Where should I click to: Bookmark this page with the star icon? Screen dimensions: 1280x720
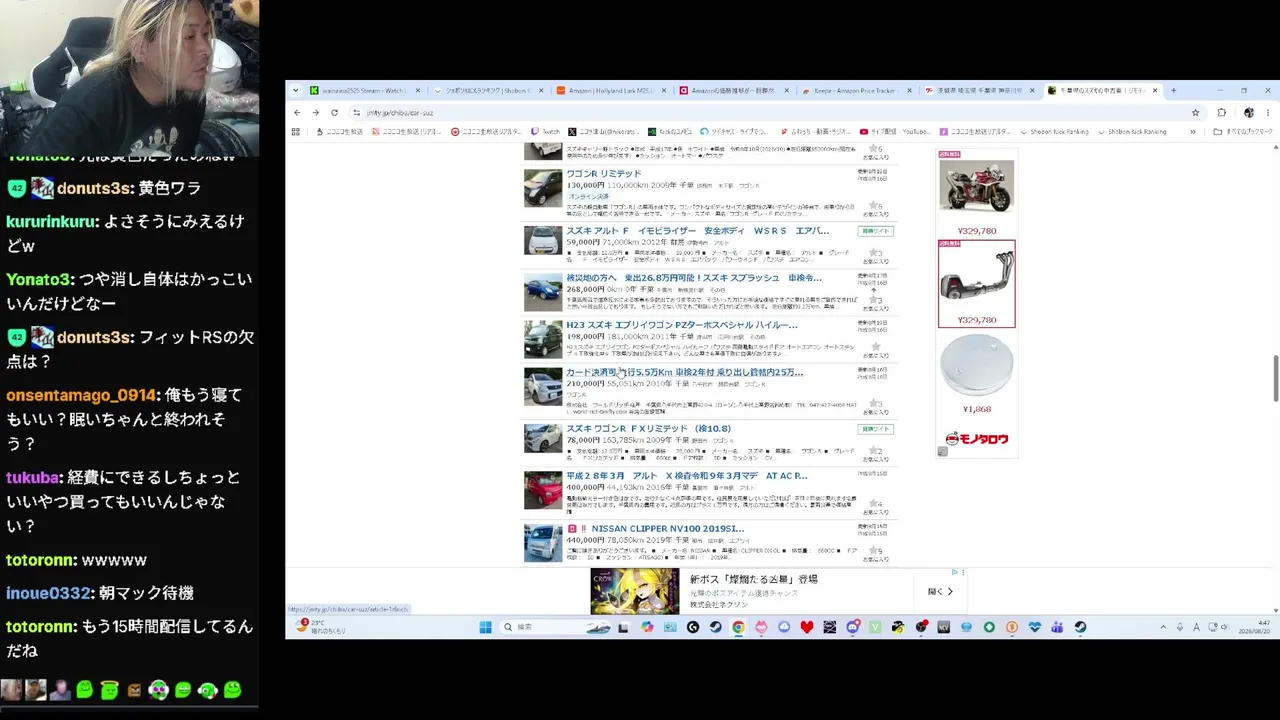(x=1195, y=112)
